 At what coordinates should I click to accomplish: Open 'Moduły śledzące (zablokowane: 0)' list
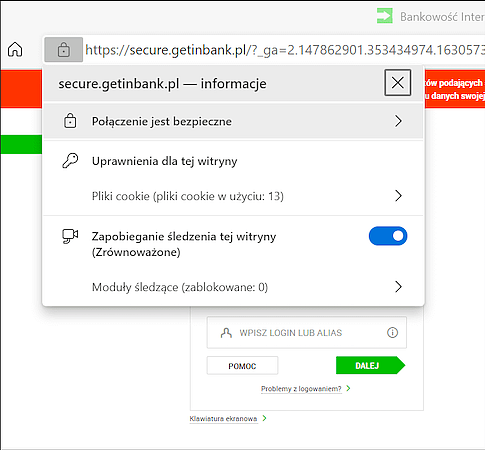point(233,287)
